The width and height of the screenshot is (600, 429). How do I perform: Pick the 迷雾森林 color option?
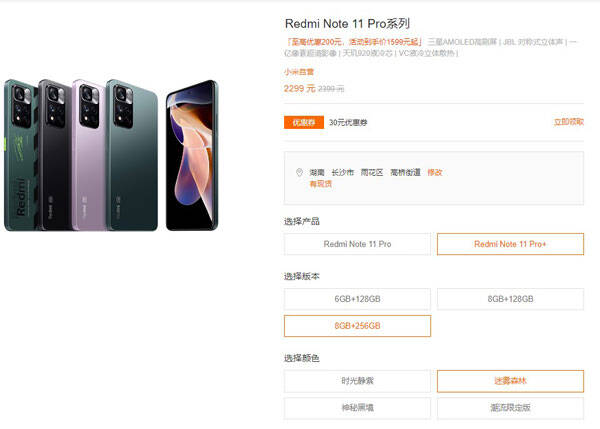pos(510,381)
